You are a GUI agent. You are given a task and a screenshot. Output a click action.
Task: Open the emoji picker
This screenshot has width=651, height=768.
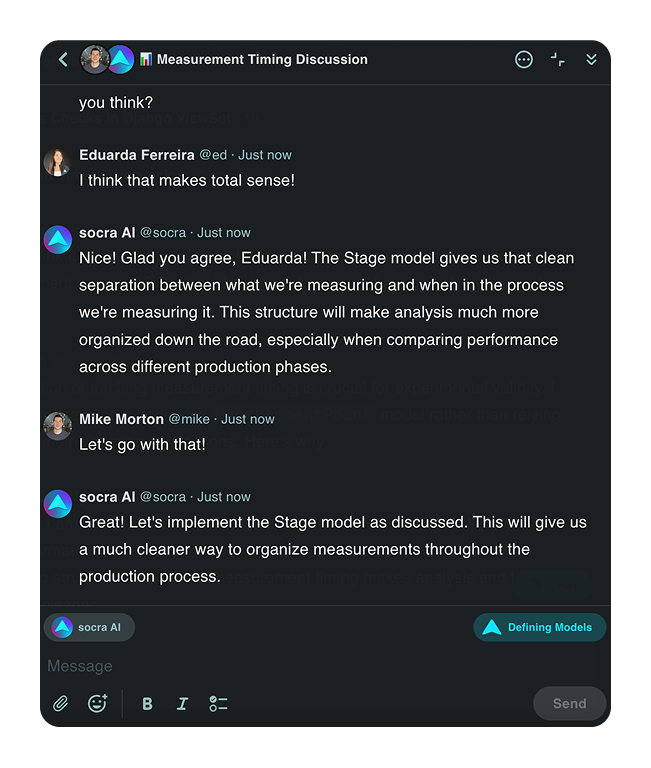[97, 704]
